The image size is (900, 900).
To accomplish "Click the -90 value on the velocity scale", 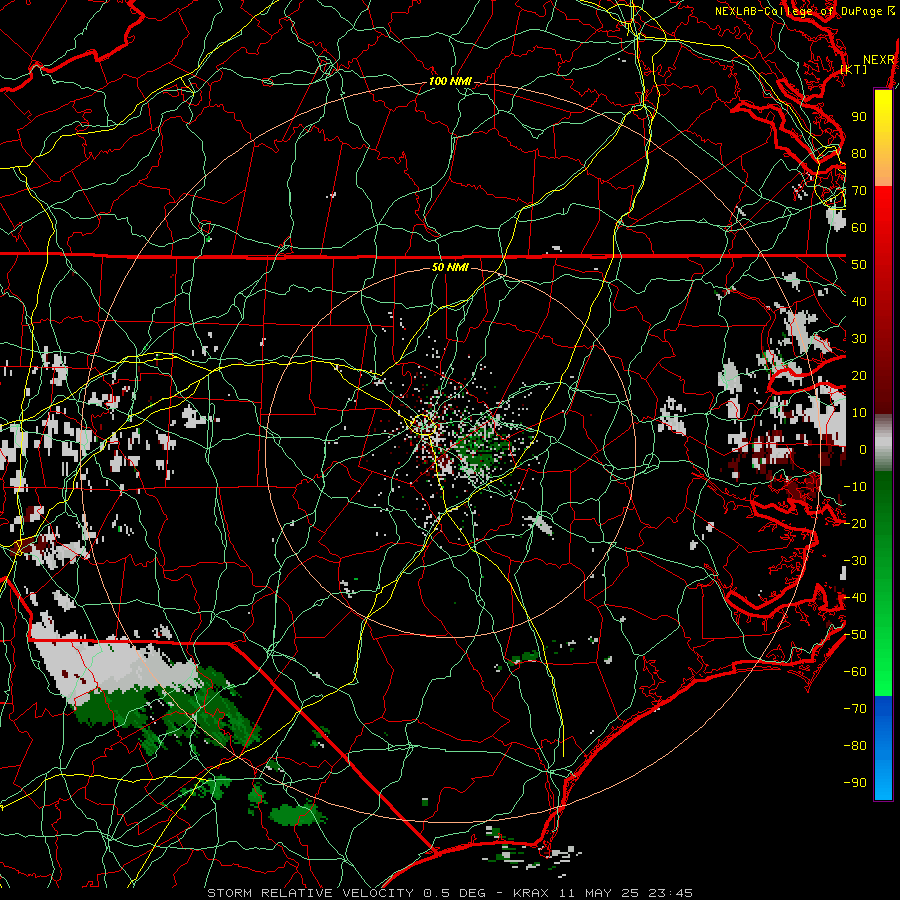I will coord(855,783).
